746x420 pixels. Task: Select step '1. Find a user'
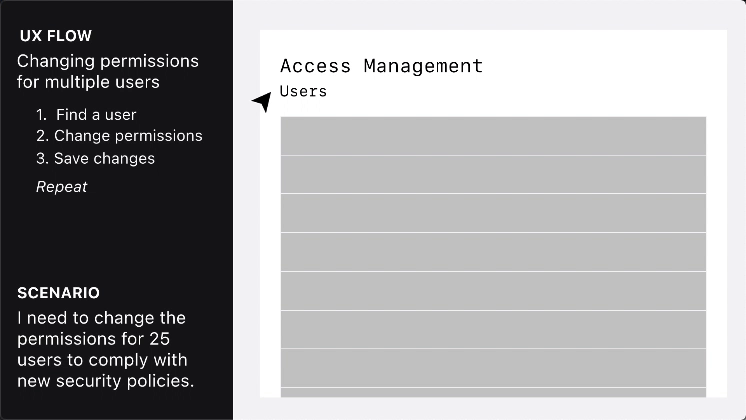[86, 115]
